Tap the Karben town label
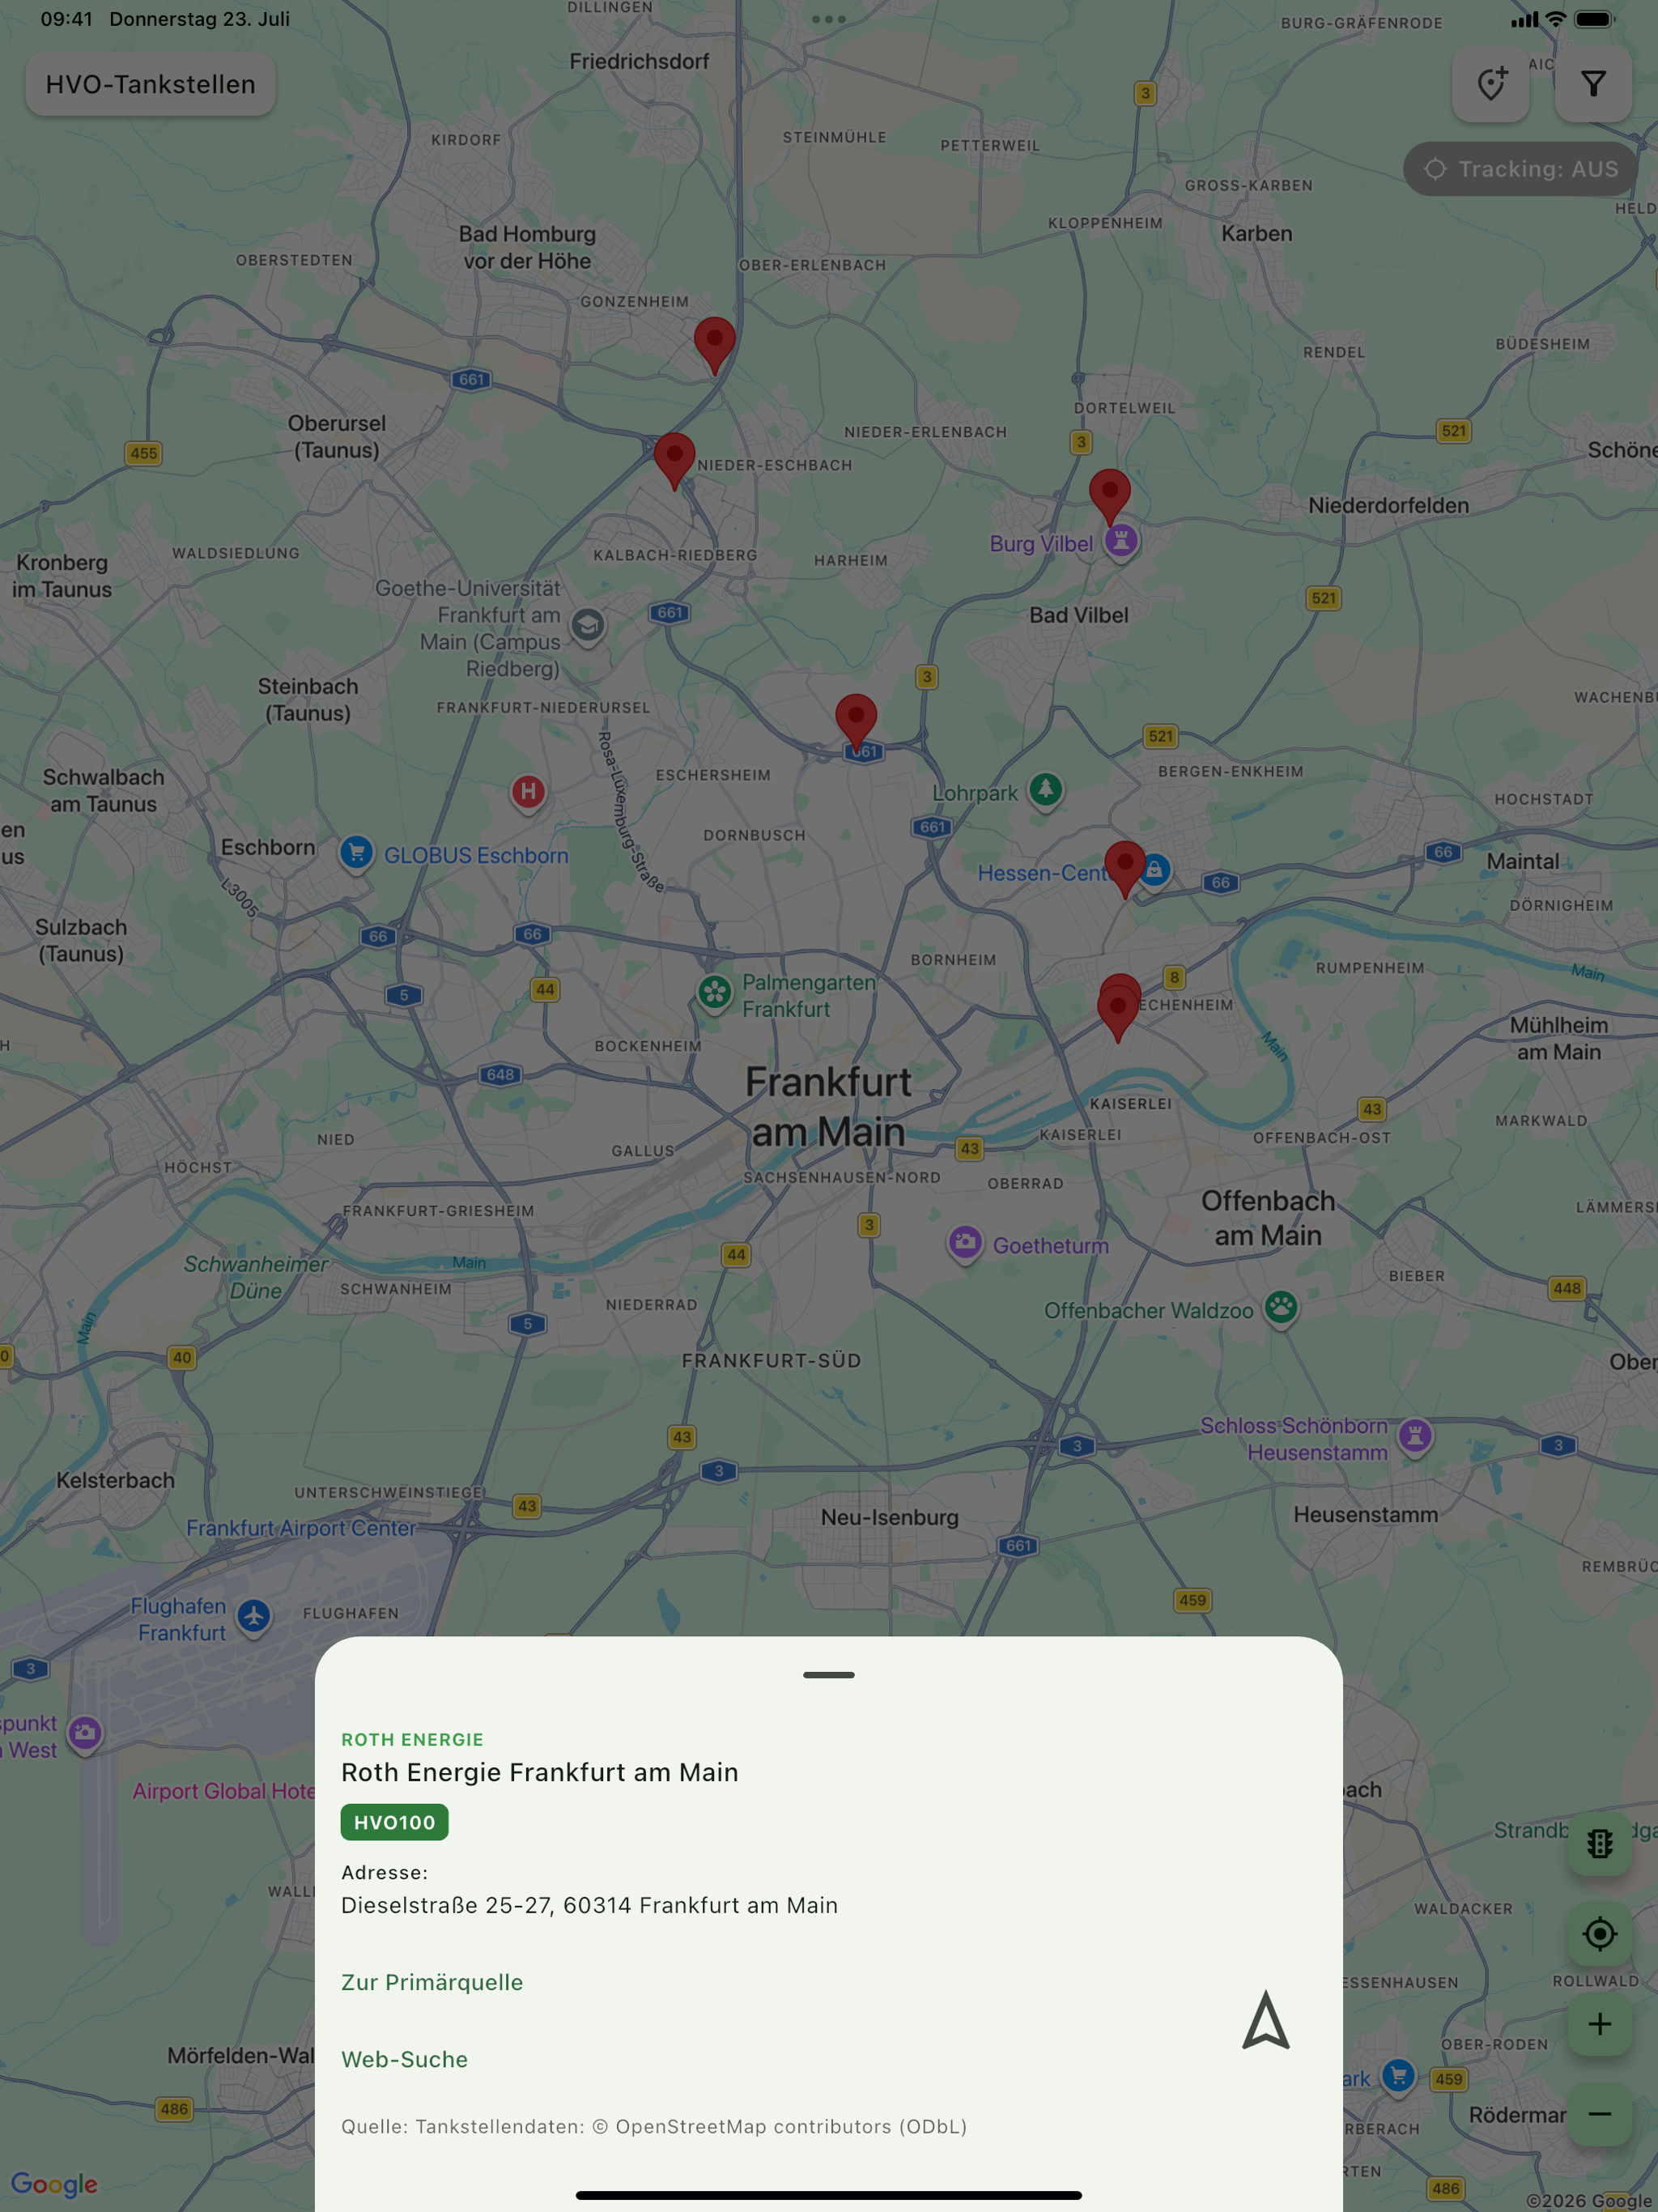This screenshot has width=1658, height=2212. [1257, 233]
